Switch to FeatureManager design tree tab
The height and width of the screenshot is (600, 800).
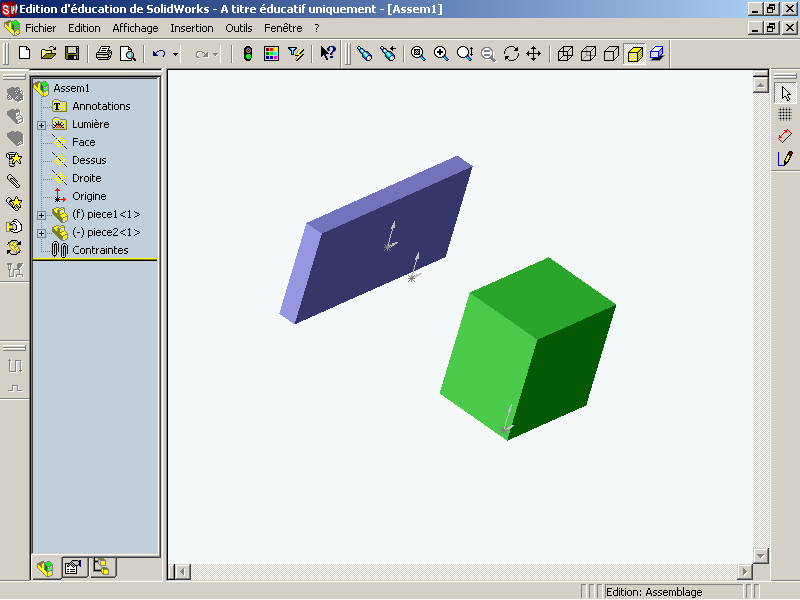(46, 567)
